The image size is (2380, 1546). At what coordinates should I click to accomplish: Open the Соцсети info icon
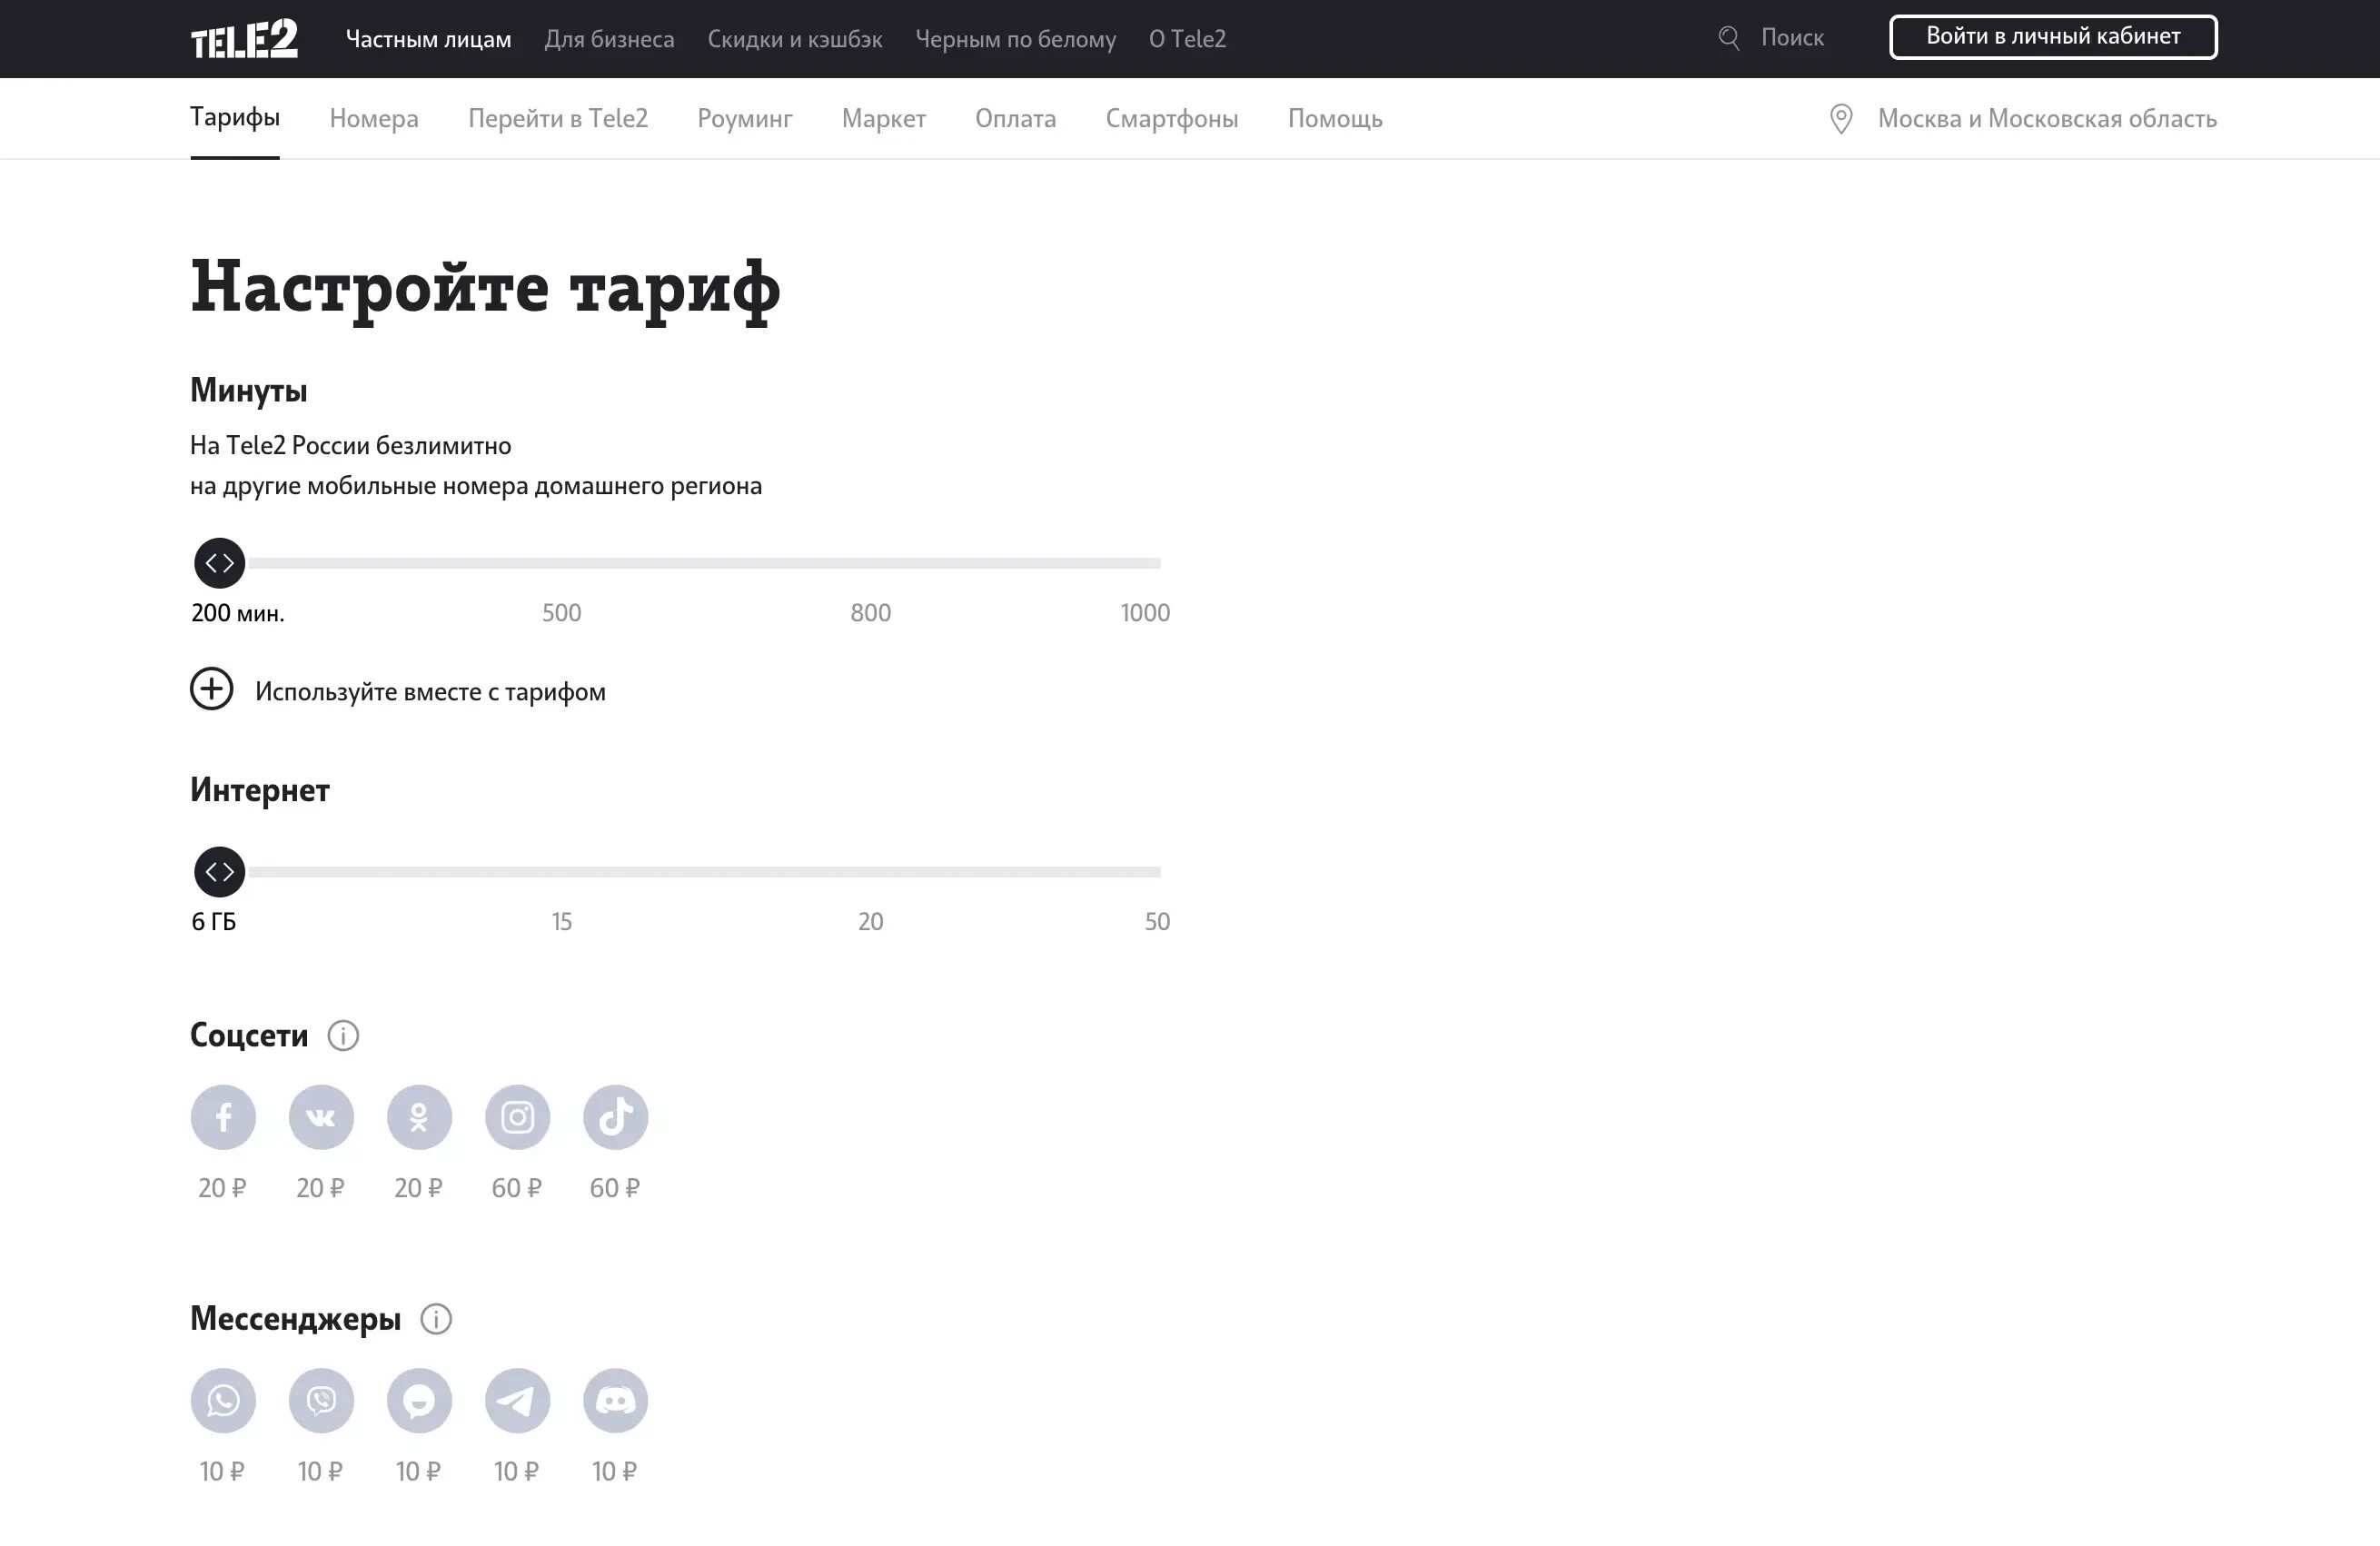(343, 1035)
